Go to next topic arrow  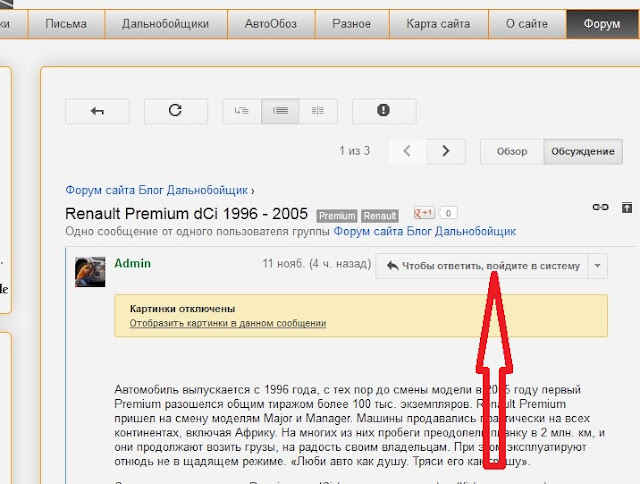click(446, 151)
